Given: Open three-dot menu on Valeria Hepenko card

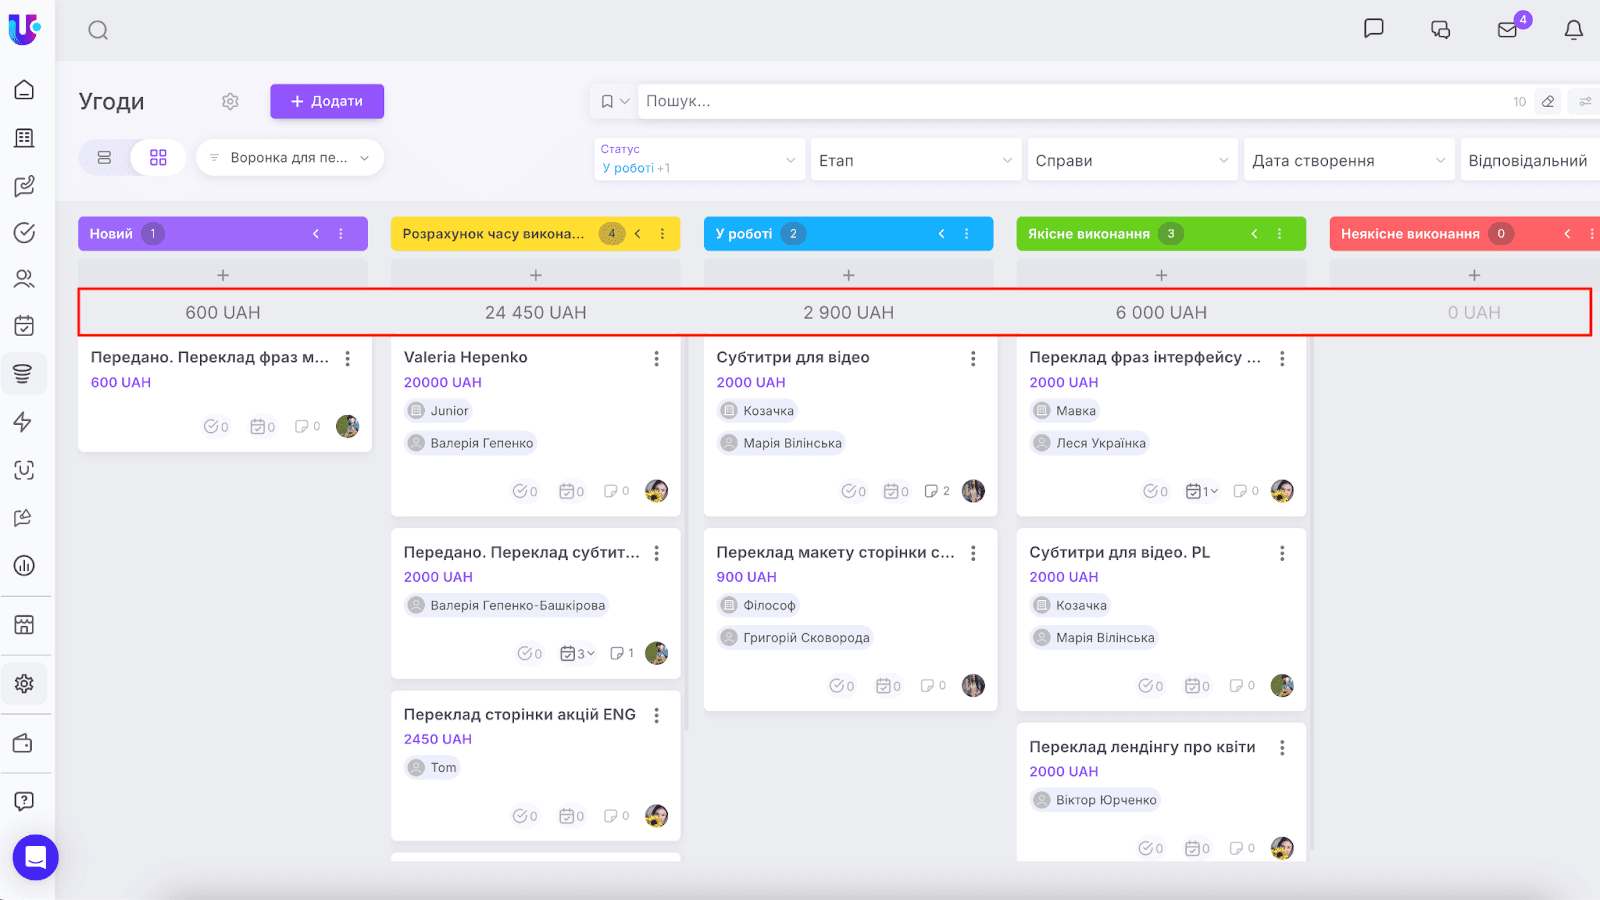Looking at the screenshot, I should tap(657, 358).
